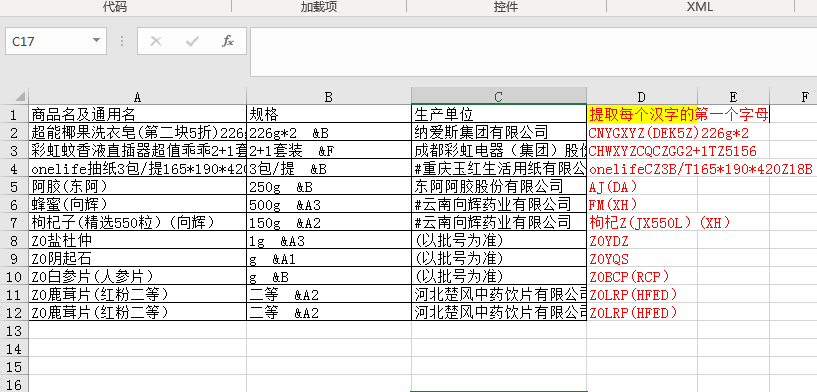Click cell 枸杞子(精选550粒)(向辉)
The image size is (817, 392).
pyautogui.click(x=138, y=223)
